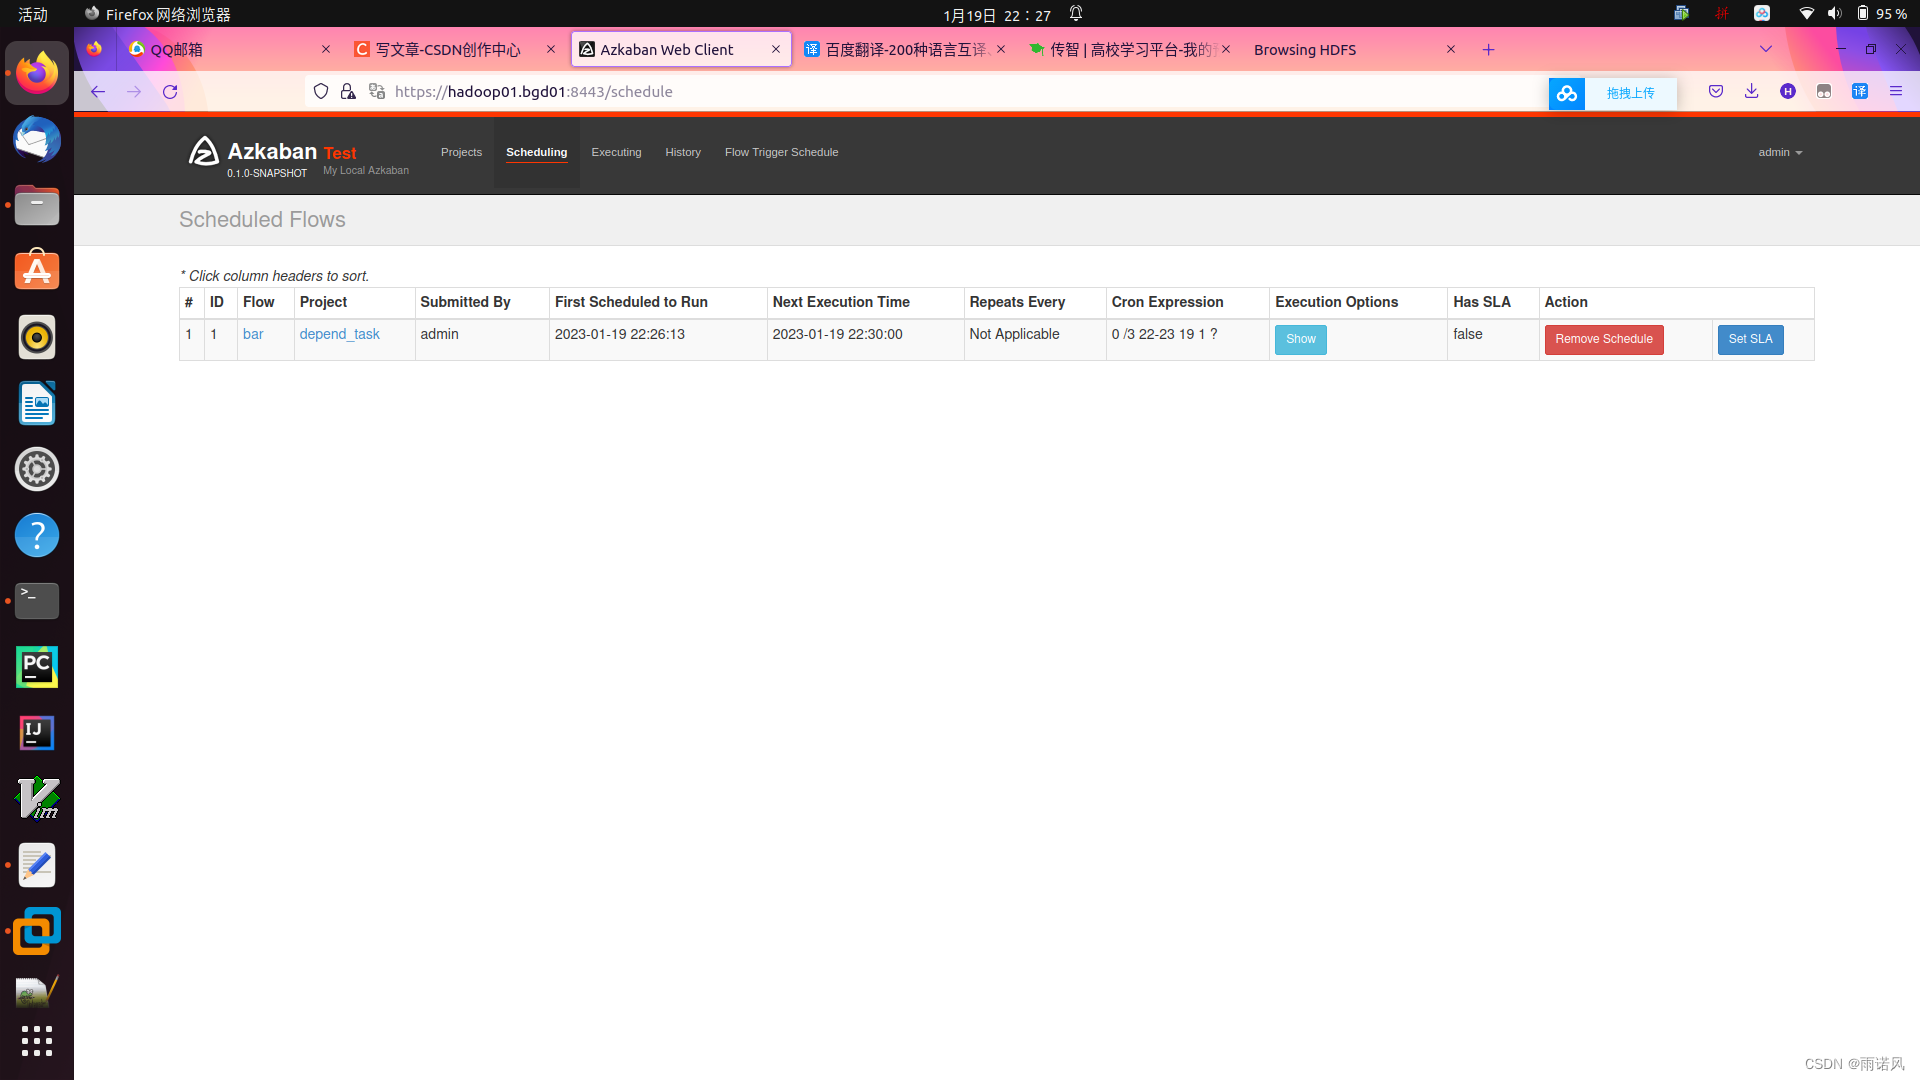
Task: Open IntelliJ IDEA from the dock
Action: click(37, 733)
